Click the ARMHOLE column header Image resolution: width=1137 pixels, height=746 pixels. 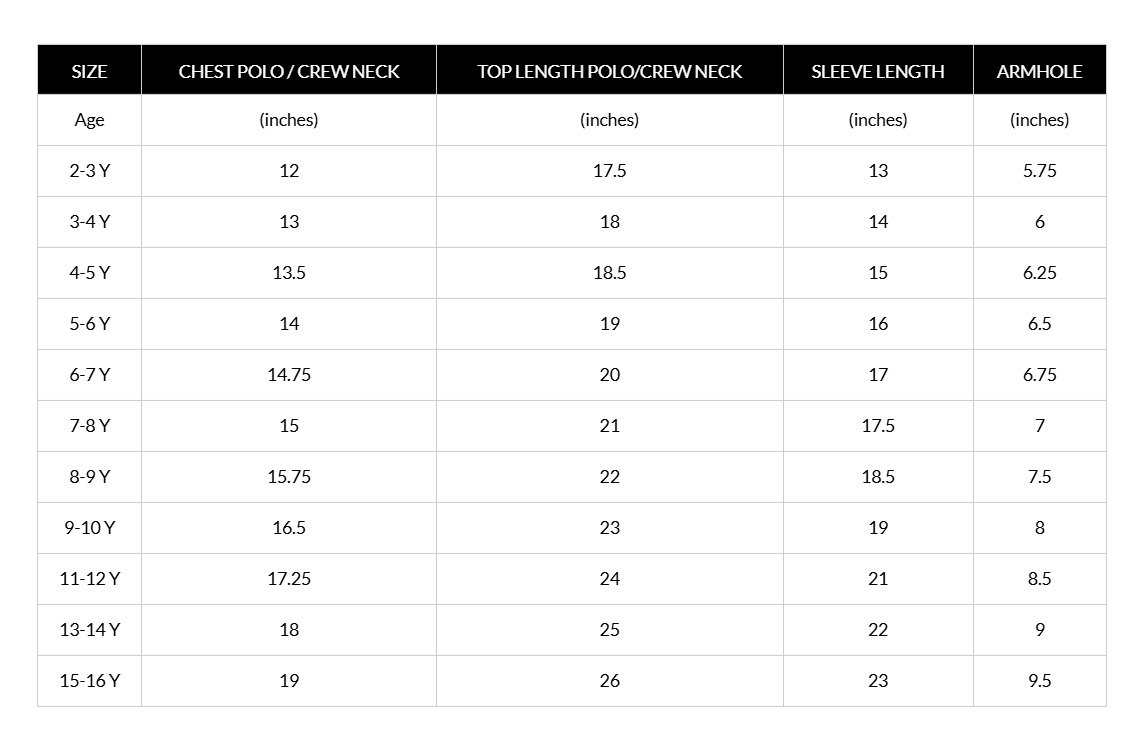click(1039, 71)
